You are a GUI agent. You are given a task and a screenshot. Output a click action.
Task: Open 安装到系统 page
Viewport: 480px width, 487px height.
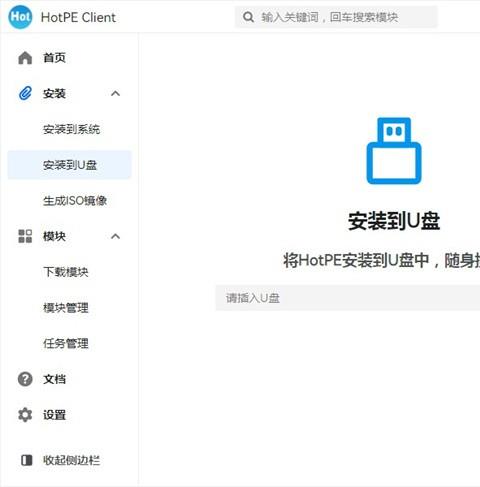click(x=71, y=129)
